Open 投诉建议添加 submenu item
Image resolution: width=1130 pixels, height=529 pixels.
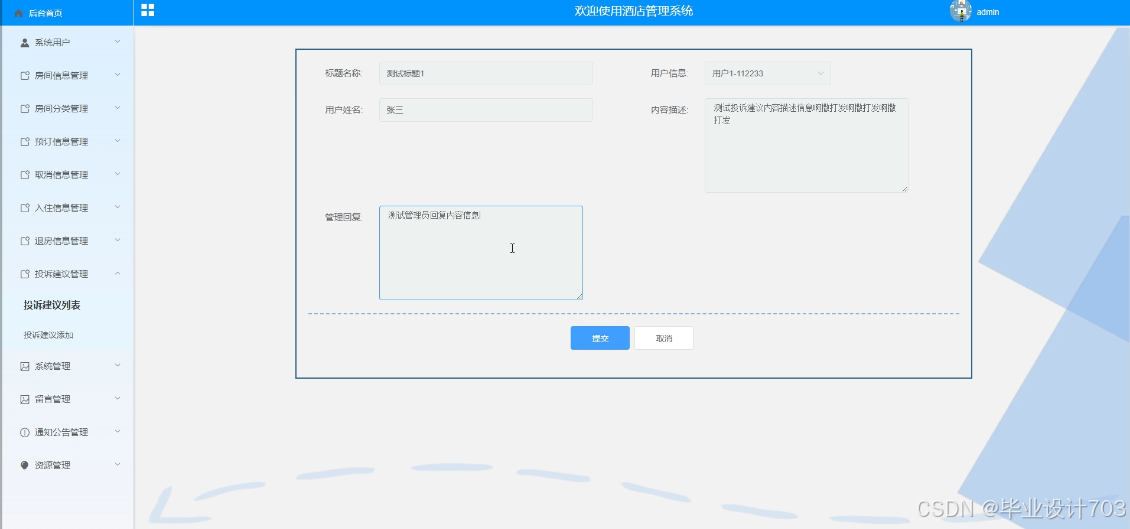click(x=48, y=335)
